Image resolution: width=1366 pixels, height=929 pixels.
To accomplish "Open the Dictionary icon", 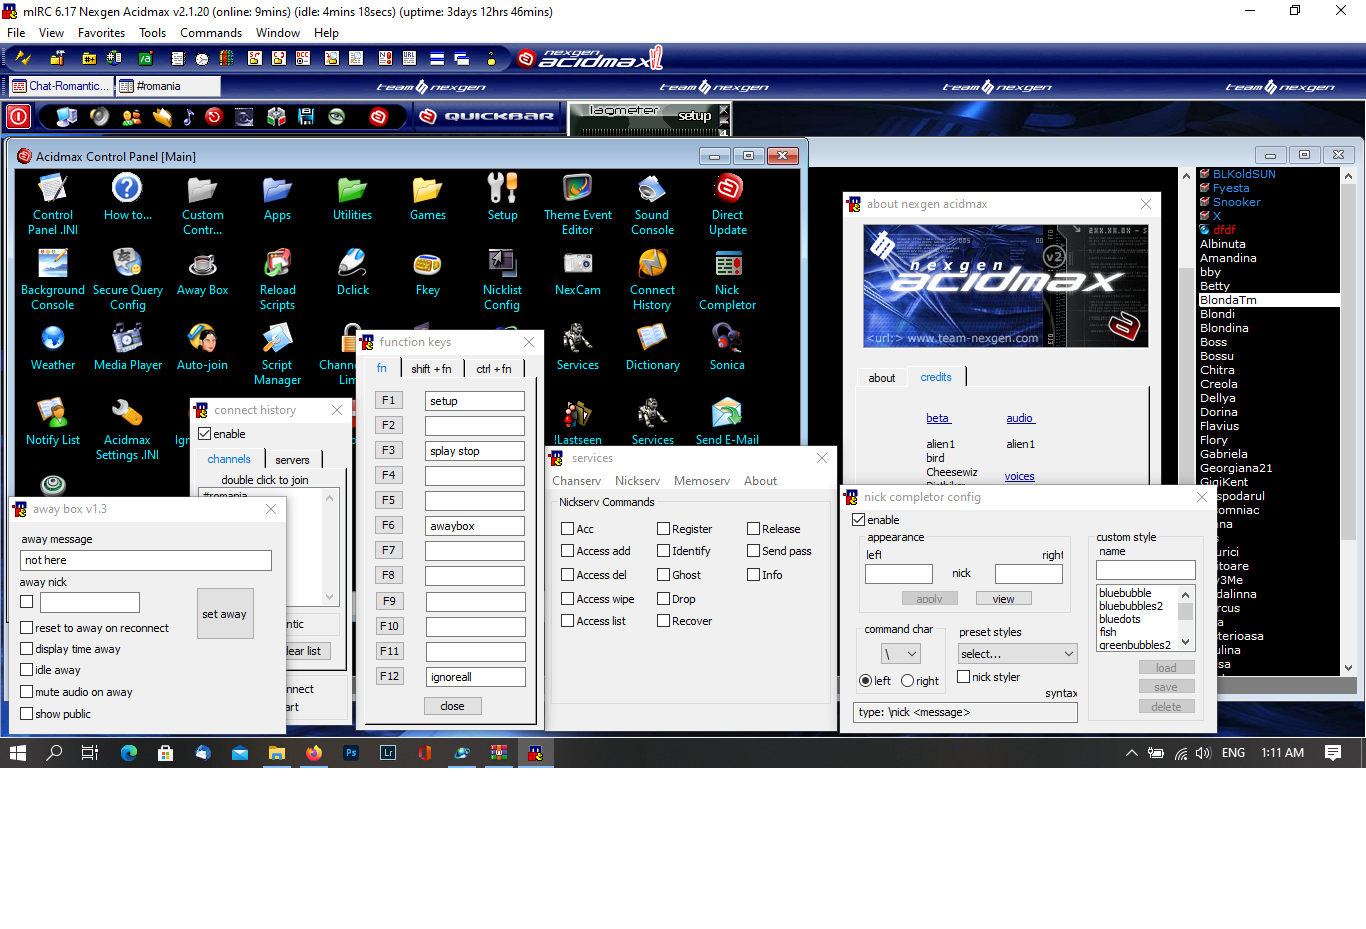I will click(652, 346).
